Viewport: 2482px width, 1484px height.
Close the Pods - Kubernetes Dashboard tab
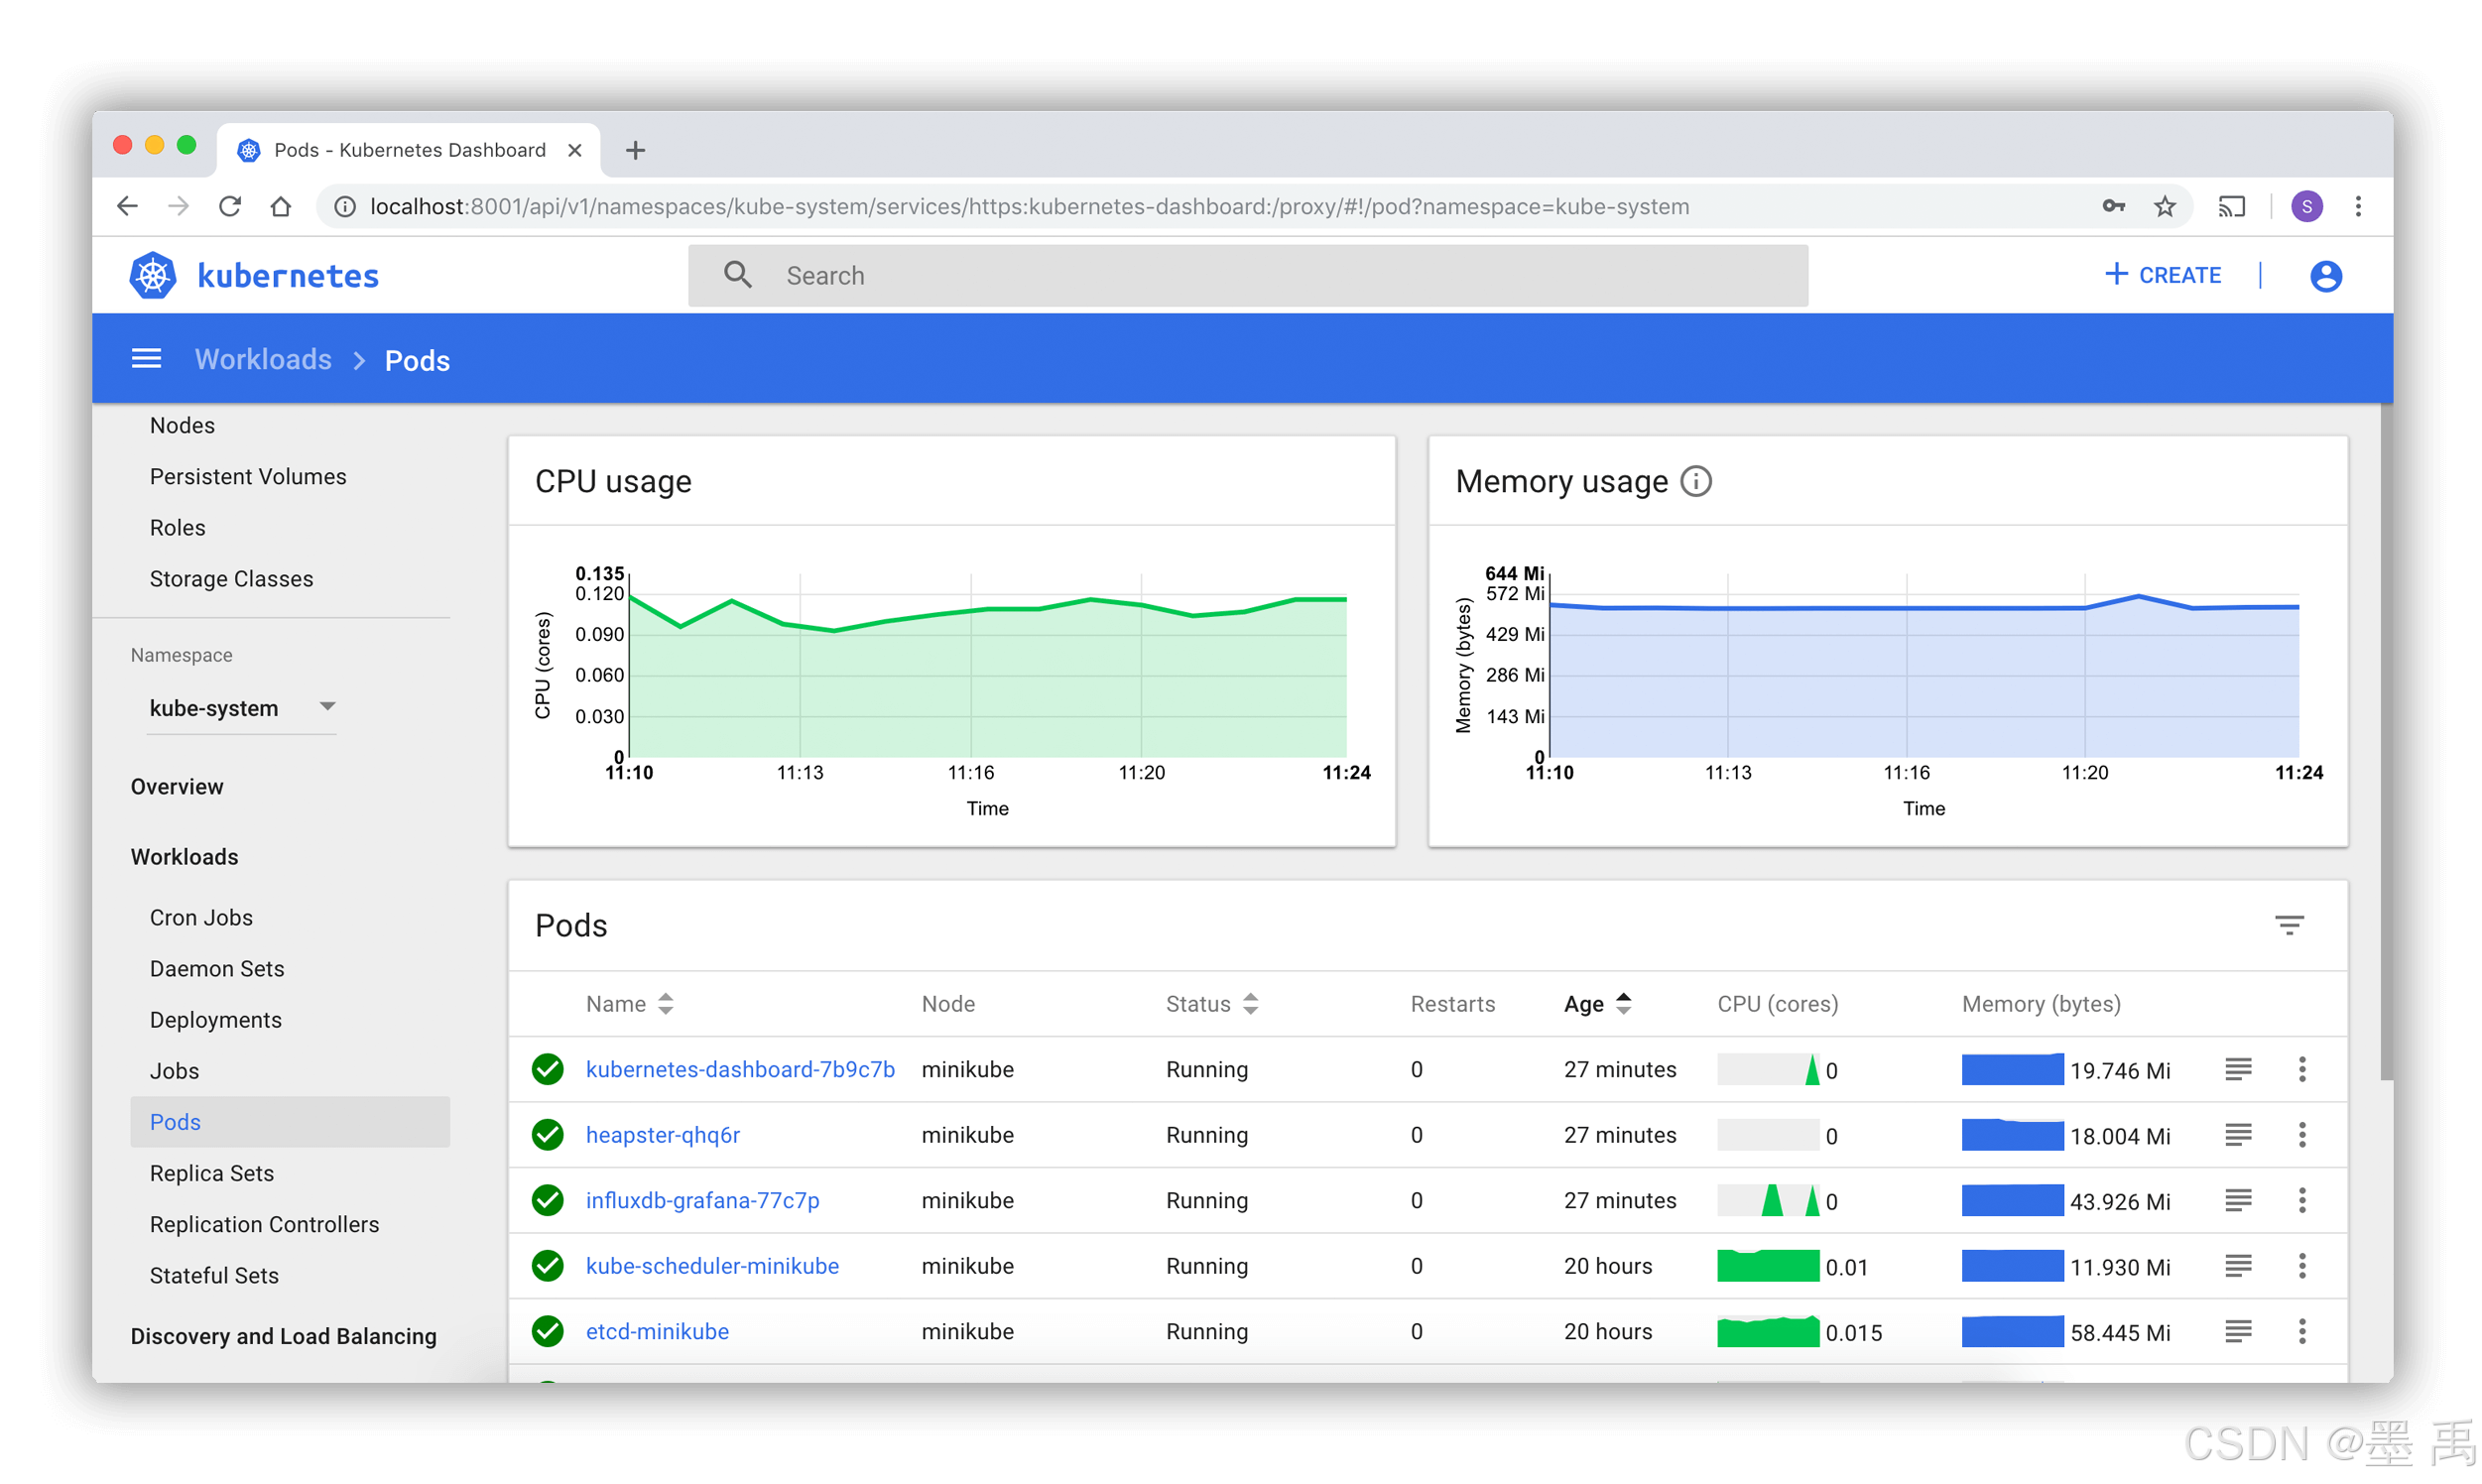[575, 150]
